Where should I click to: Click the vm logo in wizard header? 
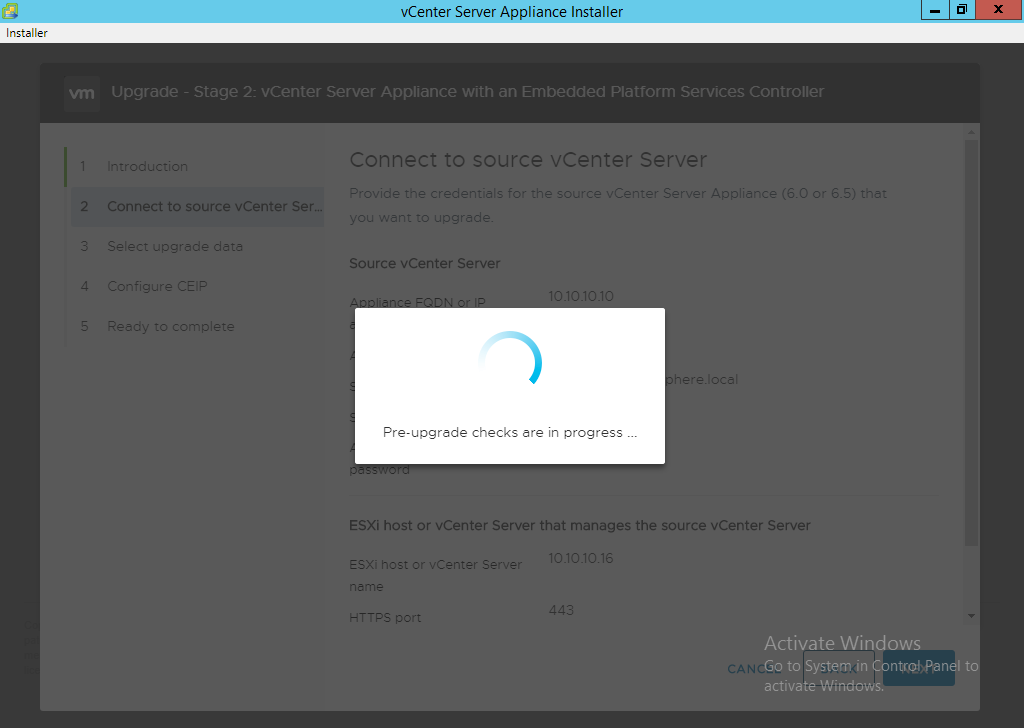pos(82,93)
